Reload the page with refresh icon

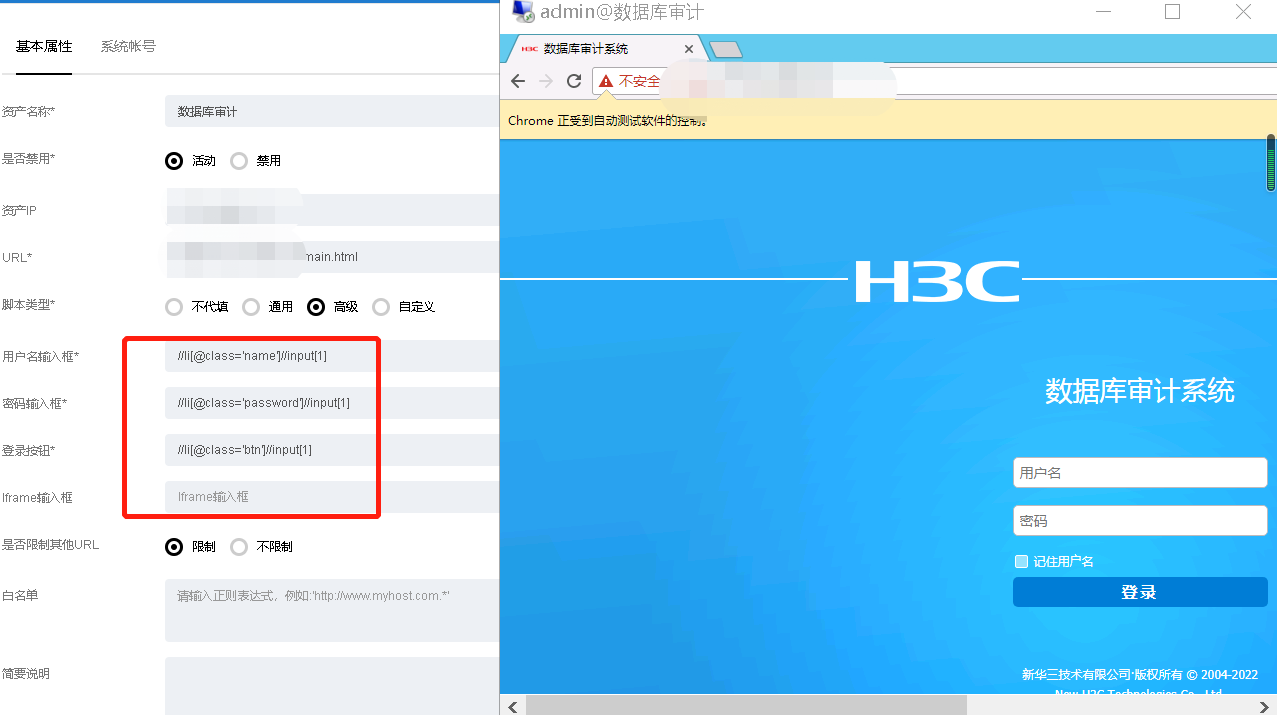coord(574,81)
